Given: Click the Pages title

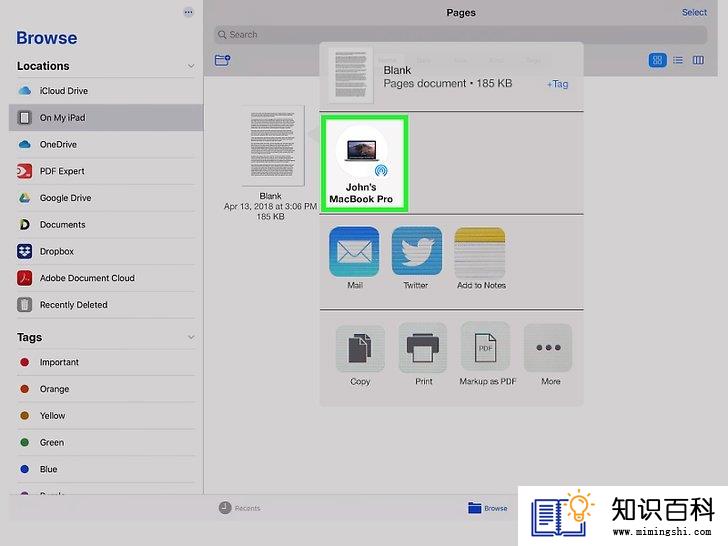Looking at the screenshot, I should 461,13.
